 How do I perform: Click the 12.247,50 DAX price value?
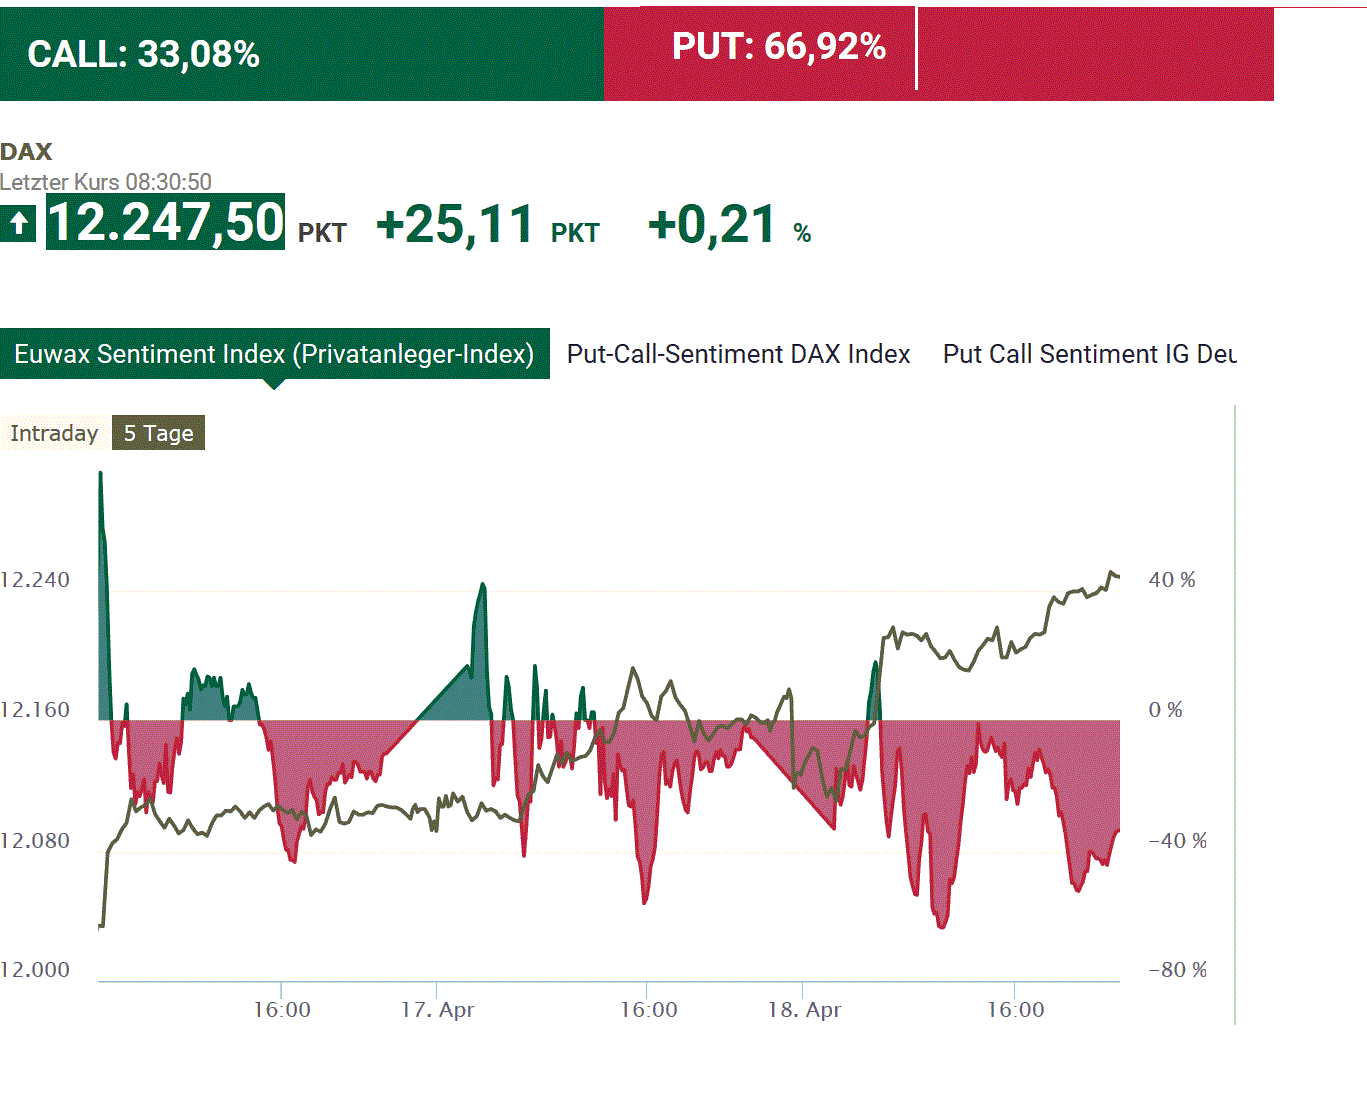point(166,222)
